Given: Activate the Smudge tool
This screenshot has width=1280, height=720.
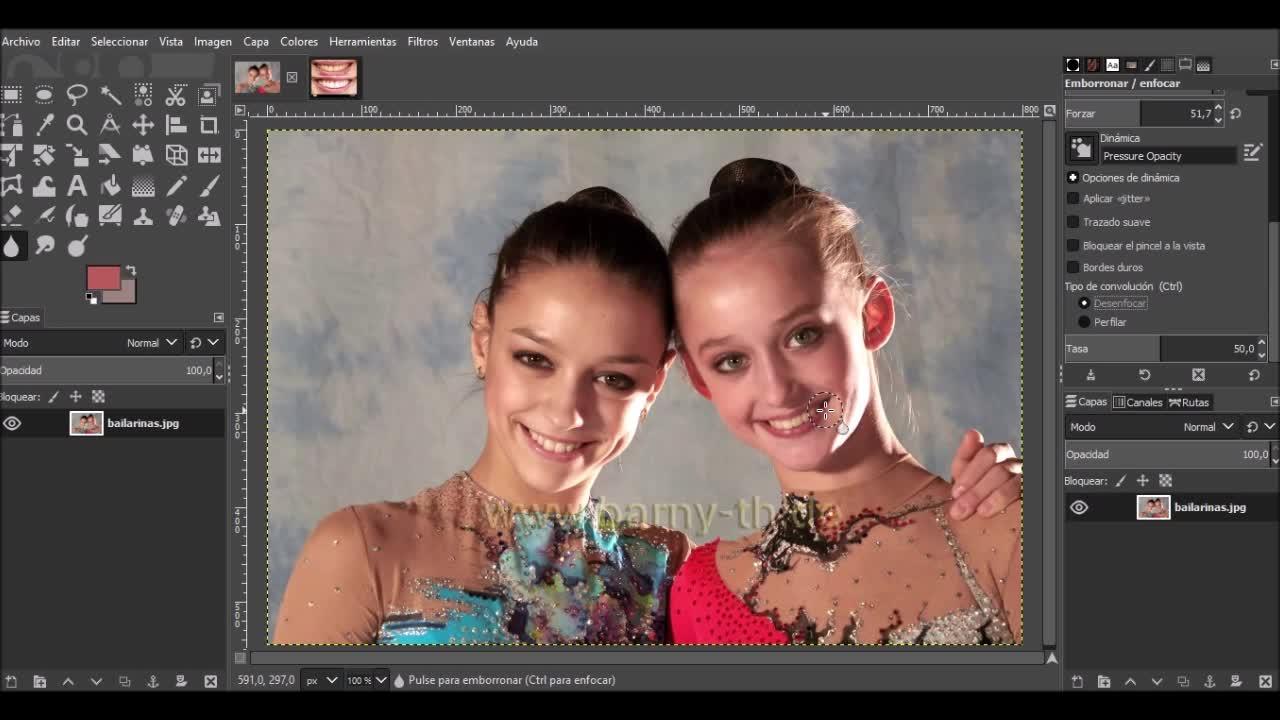Looking at the screenshot, I should (44, 246).
